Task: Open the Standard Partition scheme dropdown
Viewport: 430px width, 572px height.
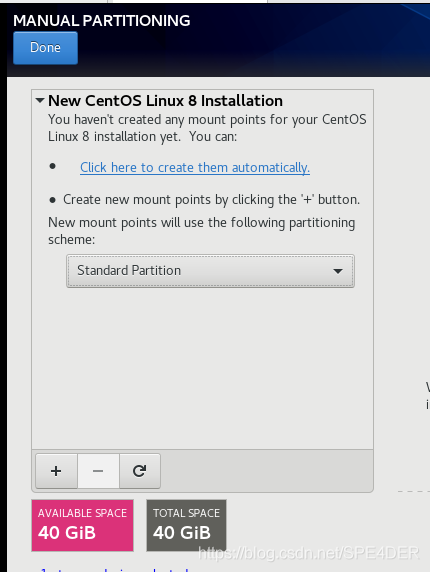Action: [x=210, y=271]
